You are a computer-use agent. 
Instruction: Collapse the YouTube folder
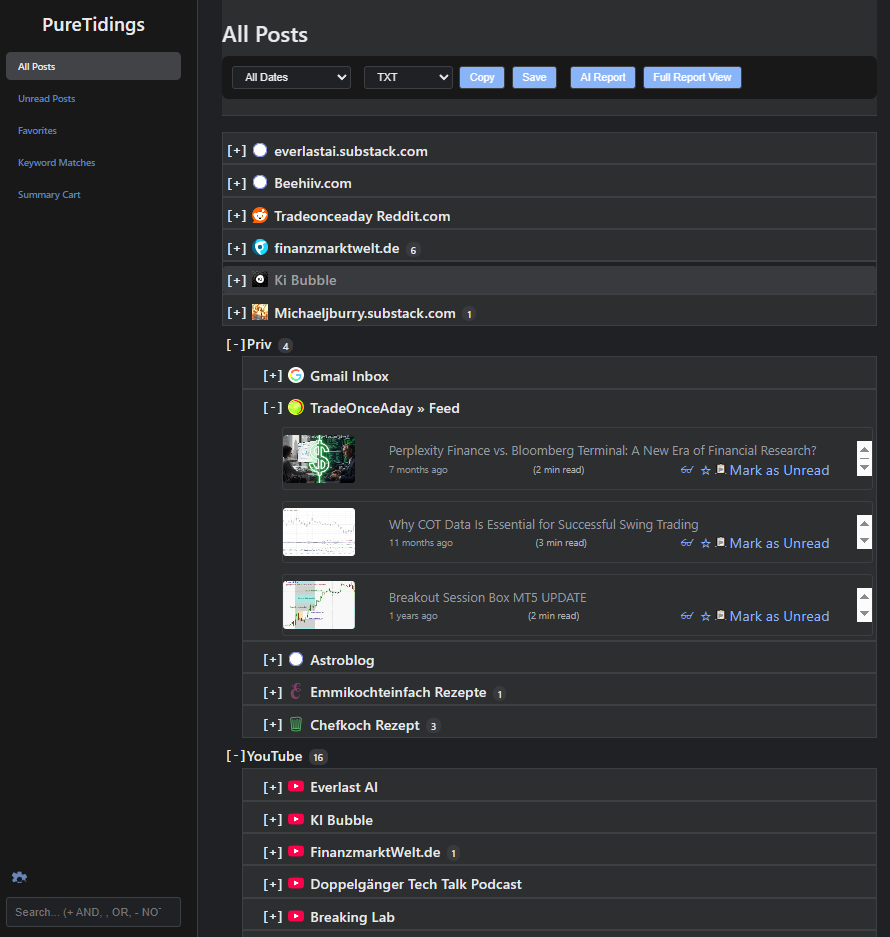coord(236,756)
